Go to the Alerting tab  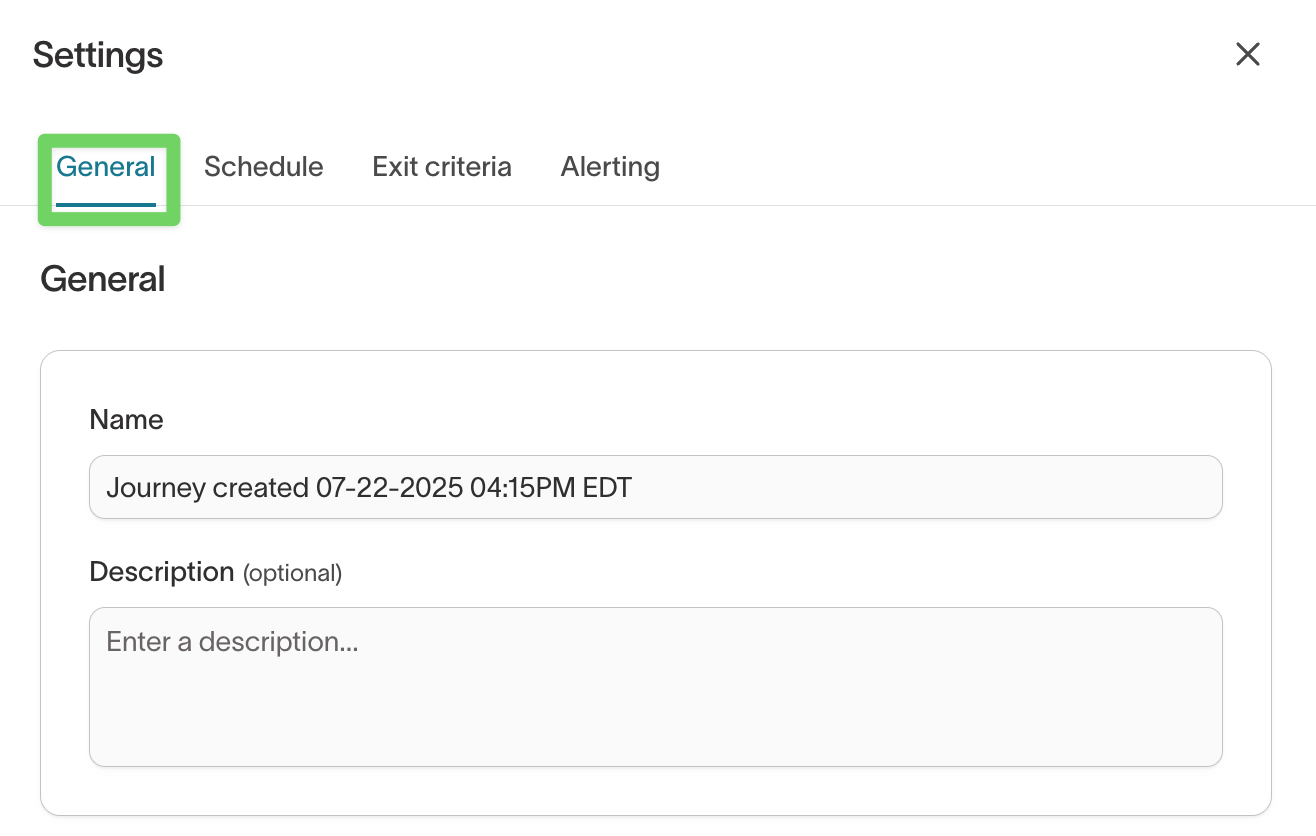click(x=610, y=167)
